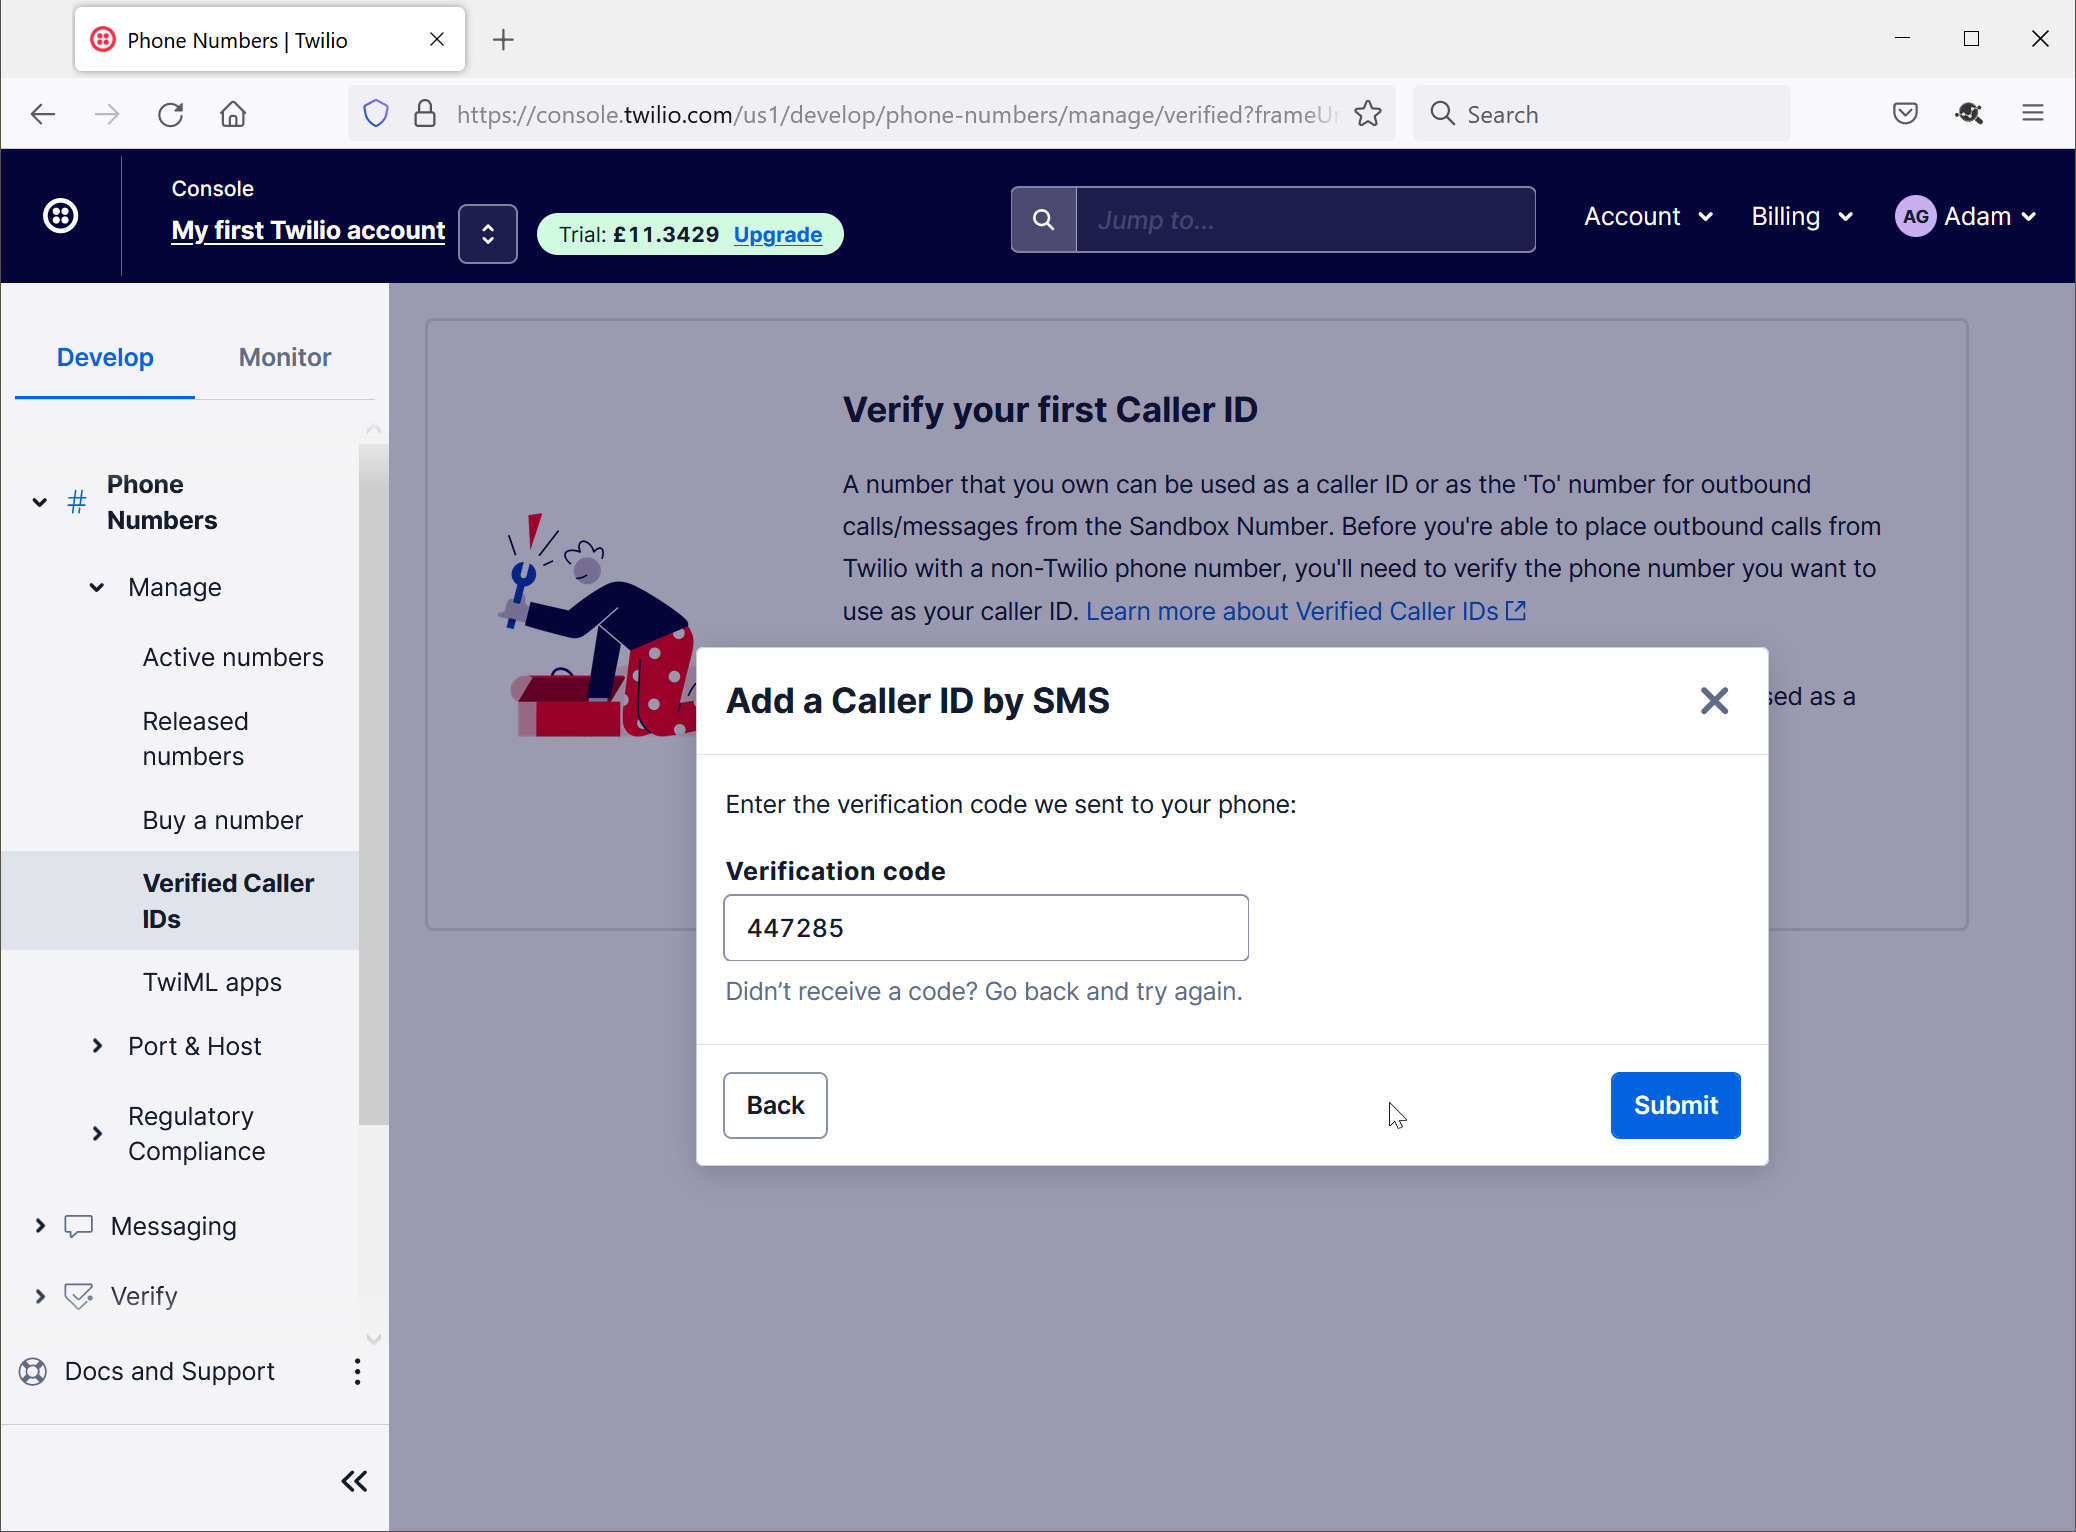The width and height of the screenshot is (2076, 1532).
Task: Reload the page in the browser
Action: click(x=171, y=115)
